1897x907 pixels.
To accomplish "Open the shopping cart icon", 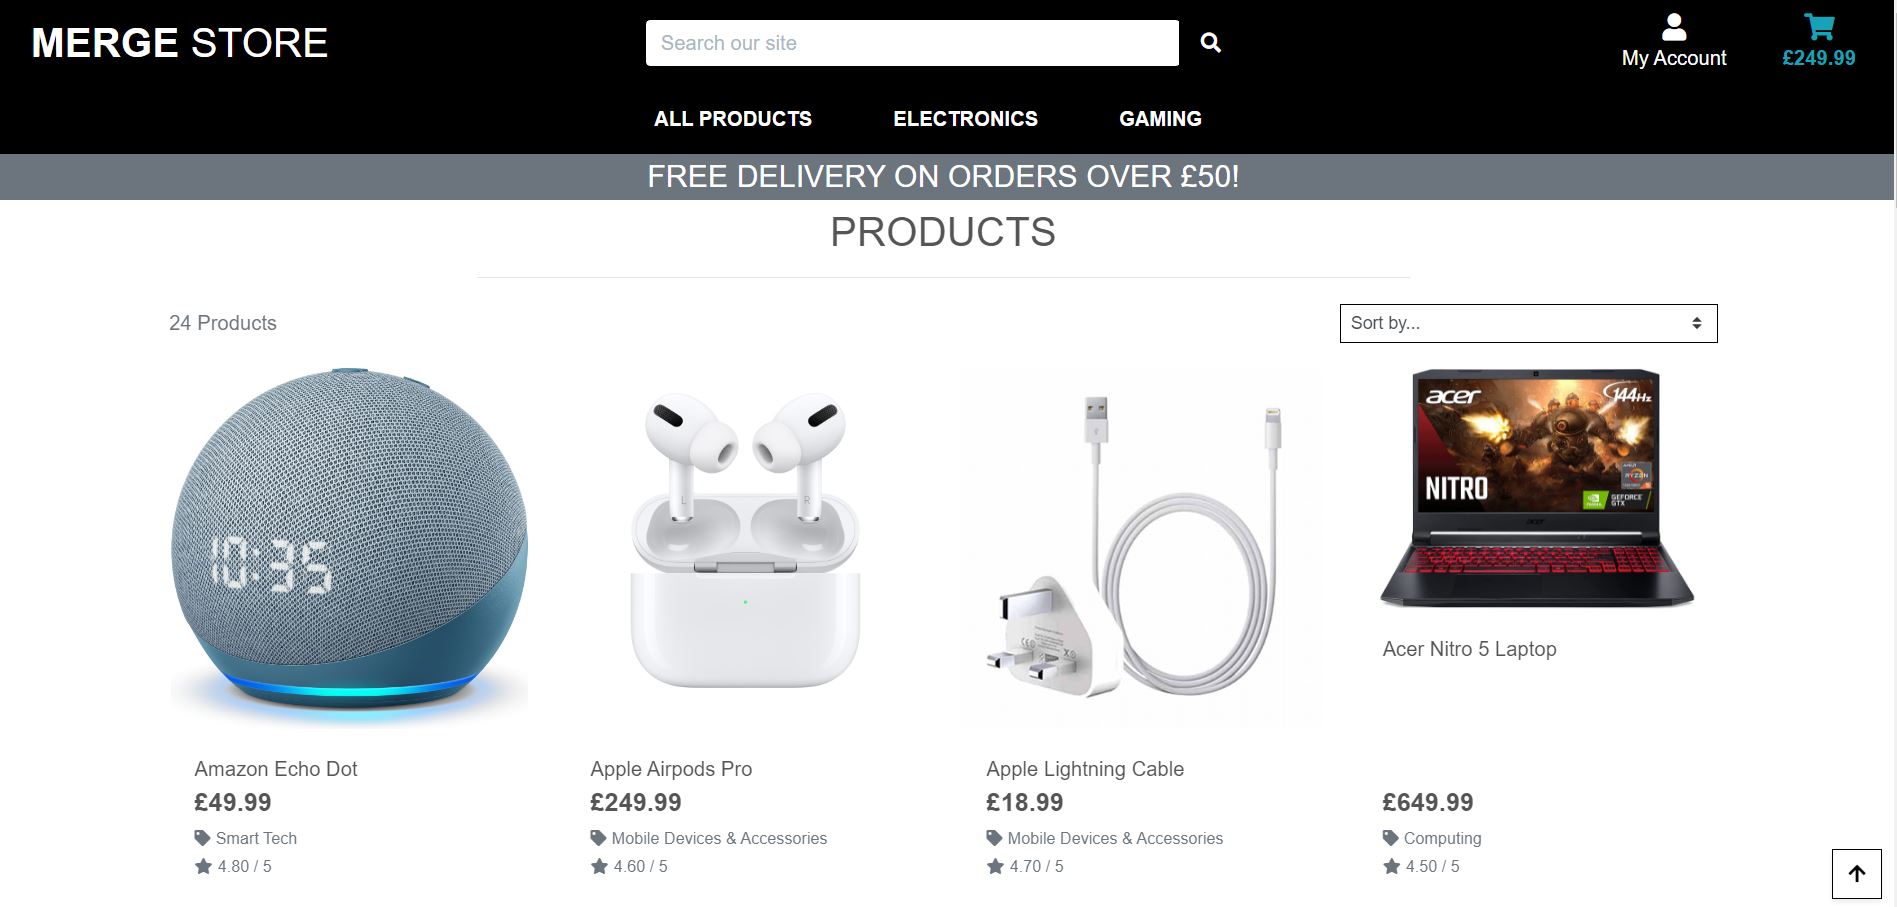I will point(1819,27).
